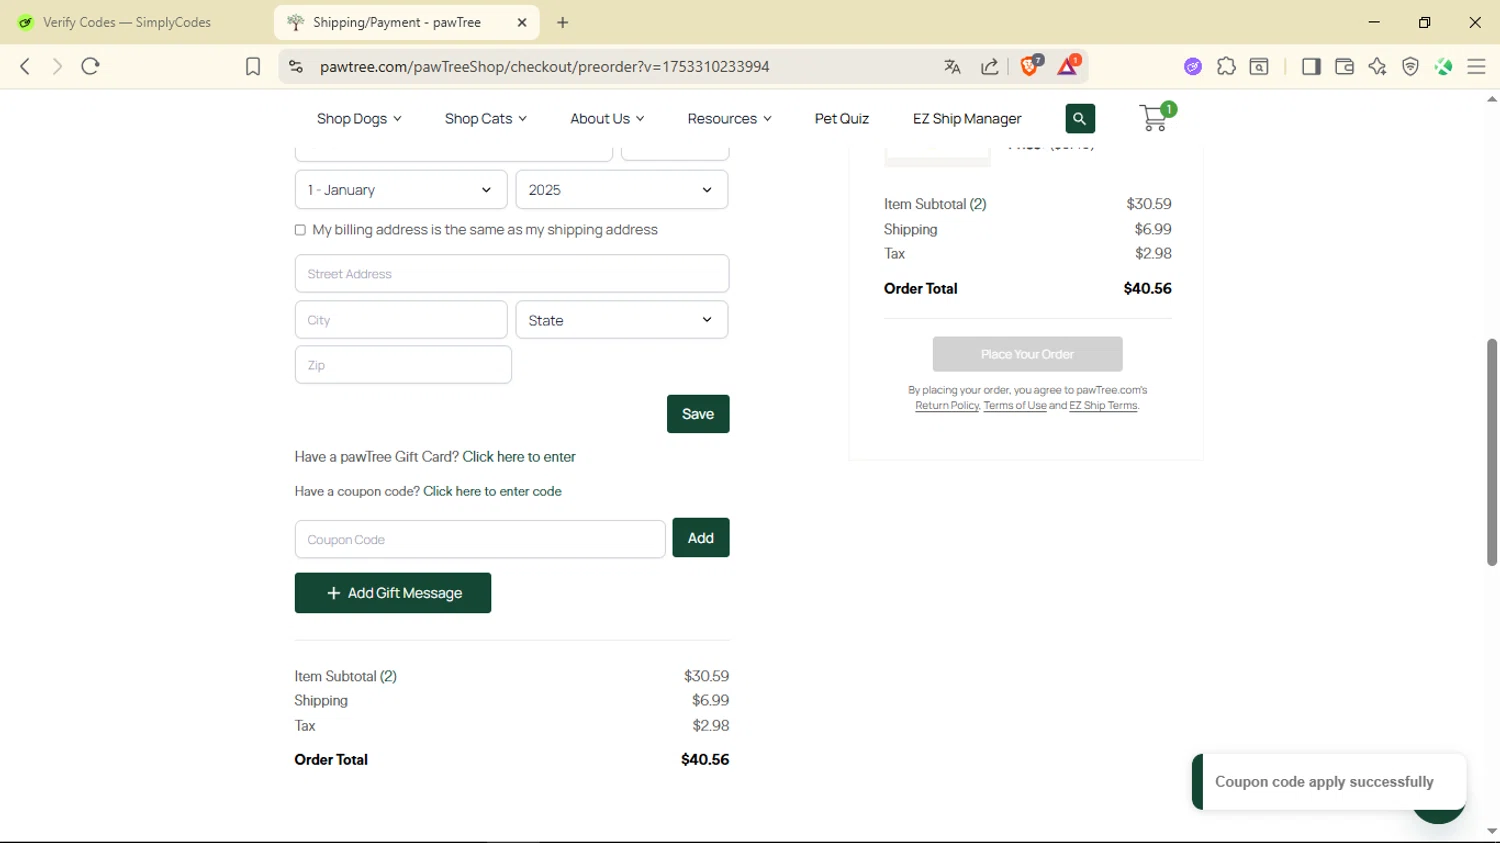
Task: Click into the Zip field
Action: point(403,365)
